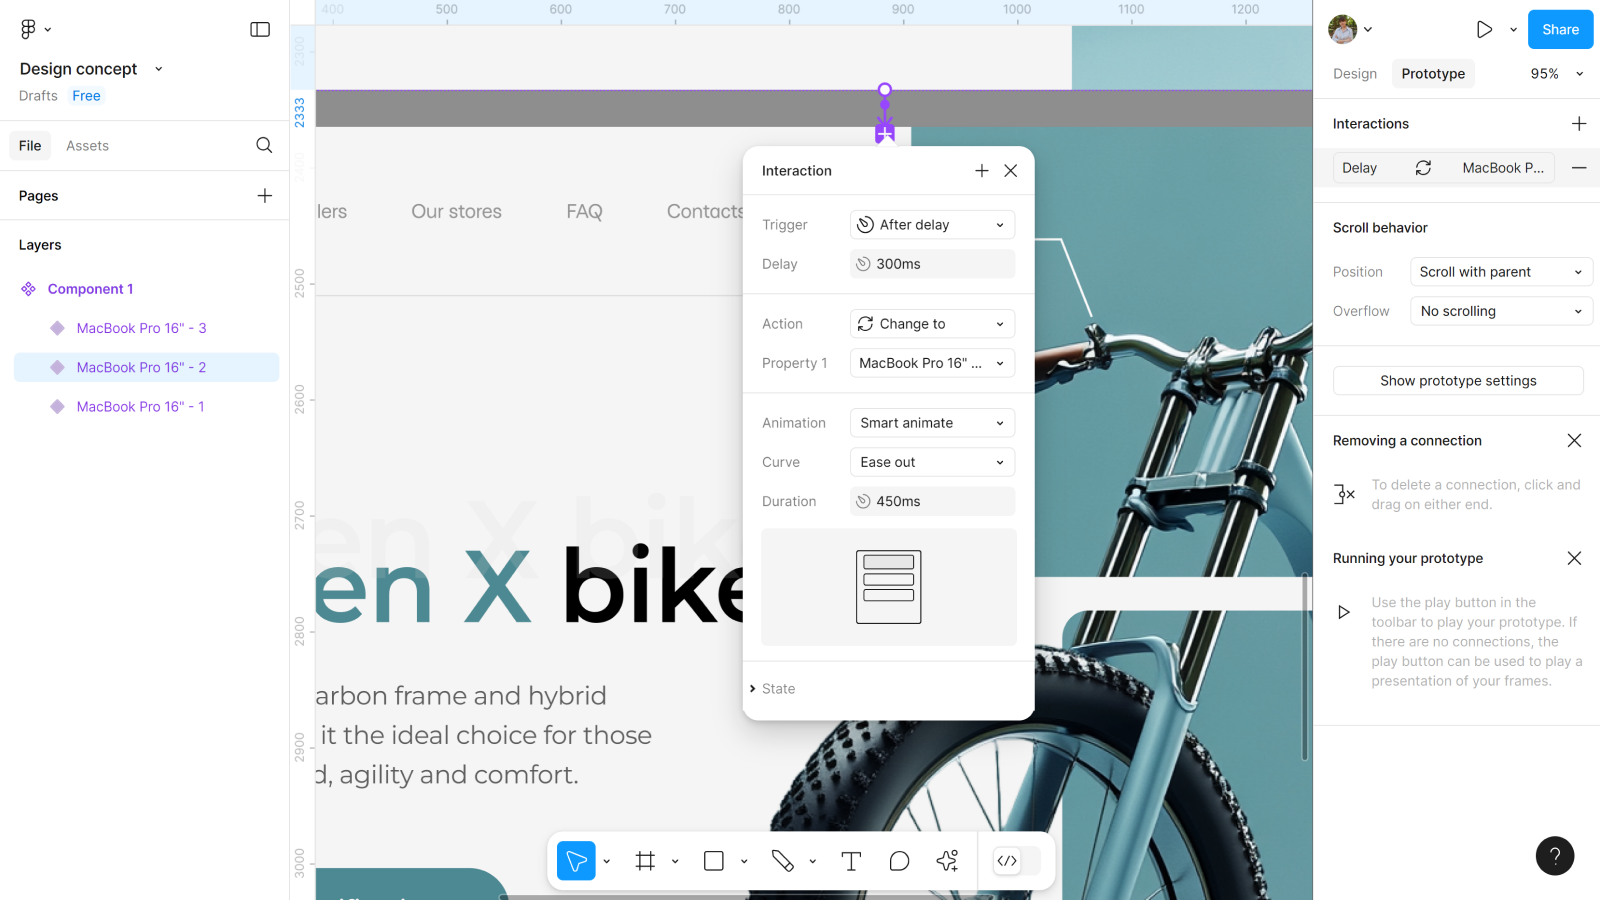
Task: Select the Frame tool
Action: click(645, 861)
